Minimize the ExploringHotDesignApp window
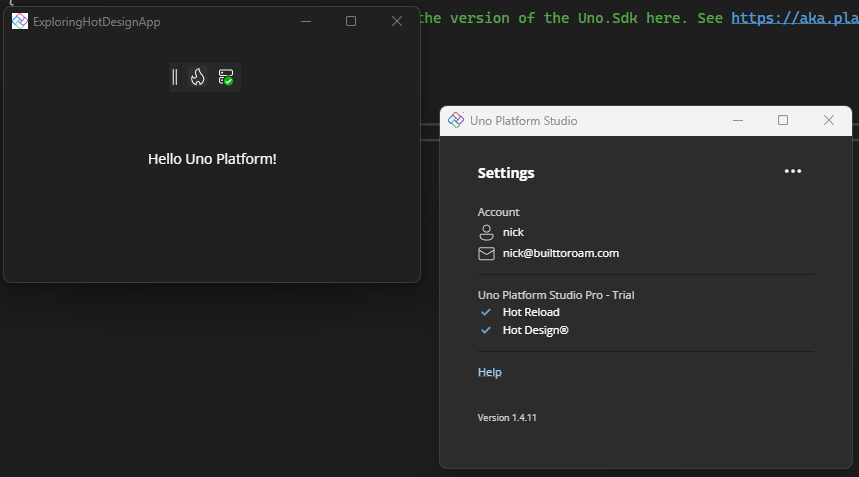 click(x=306, y=21)
